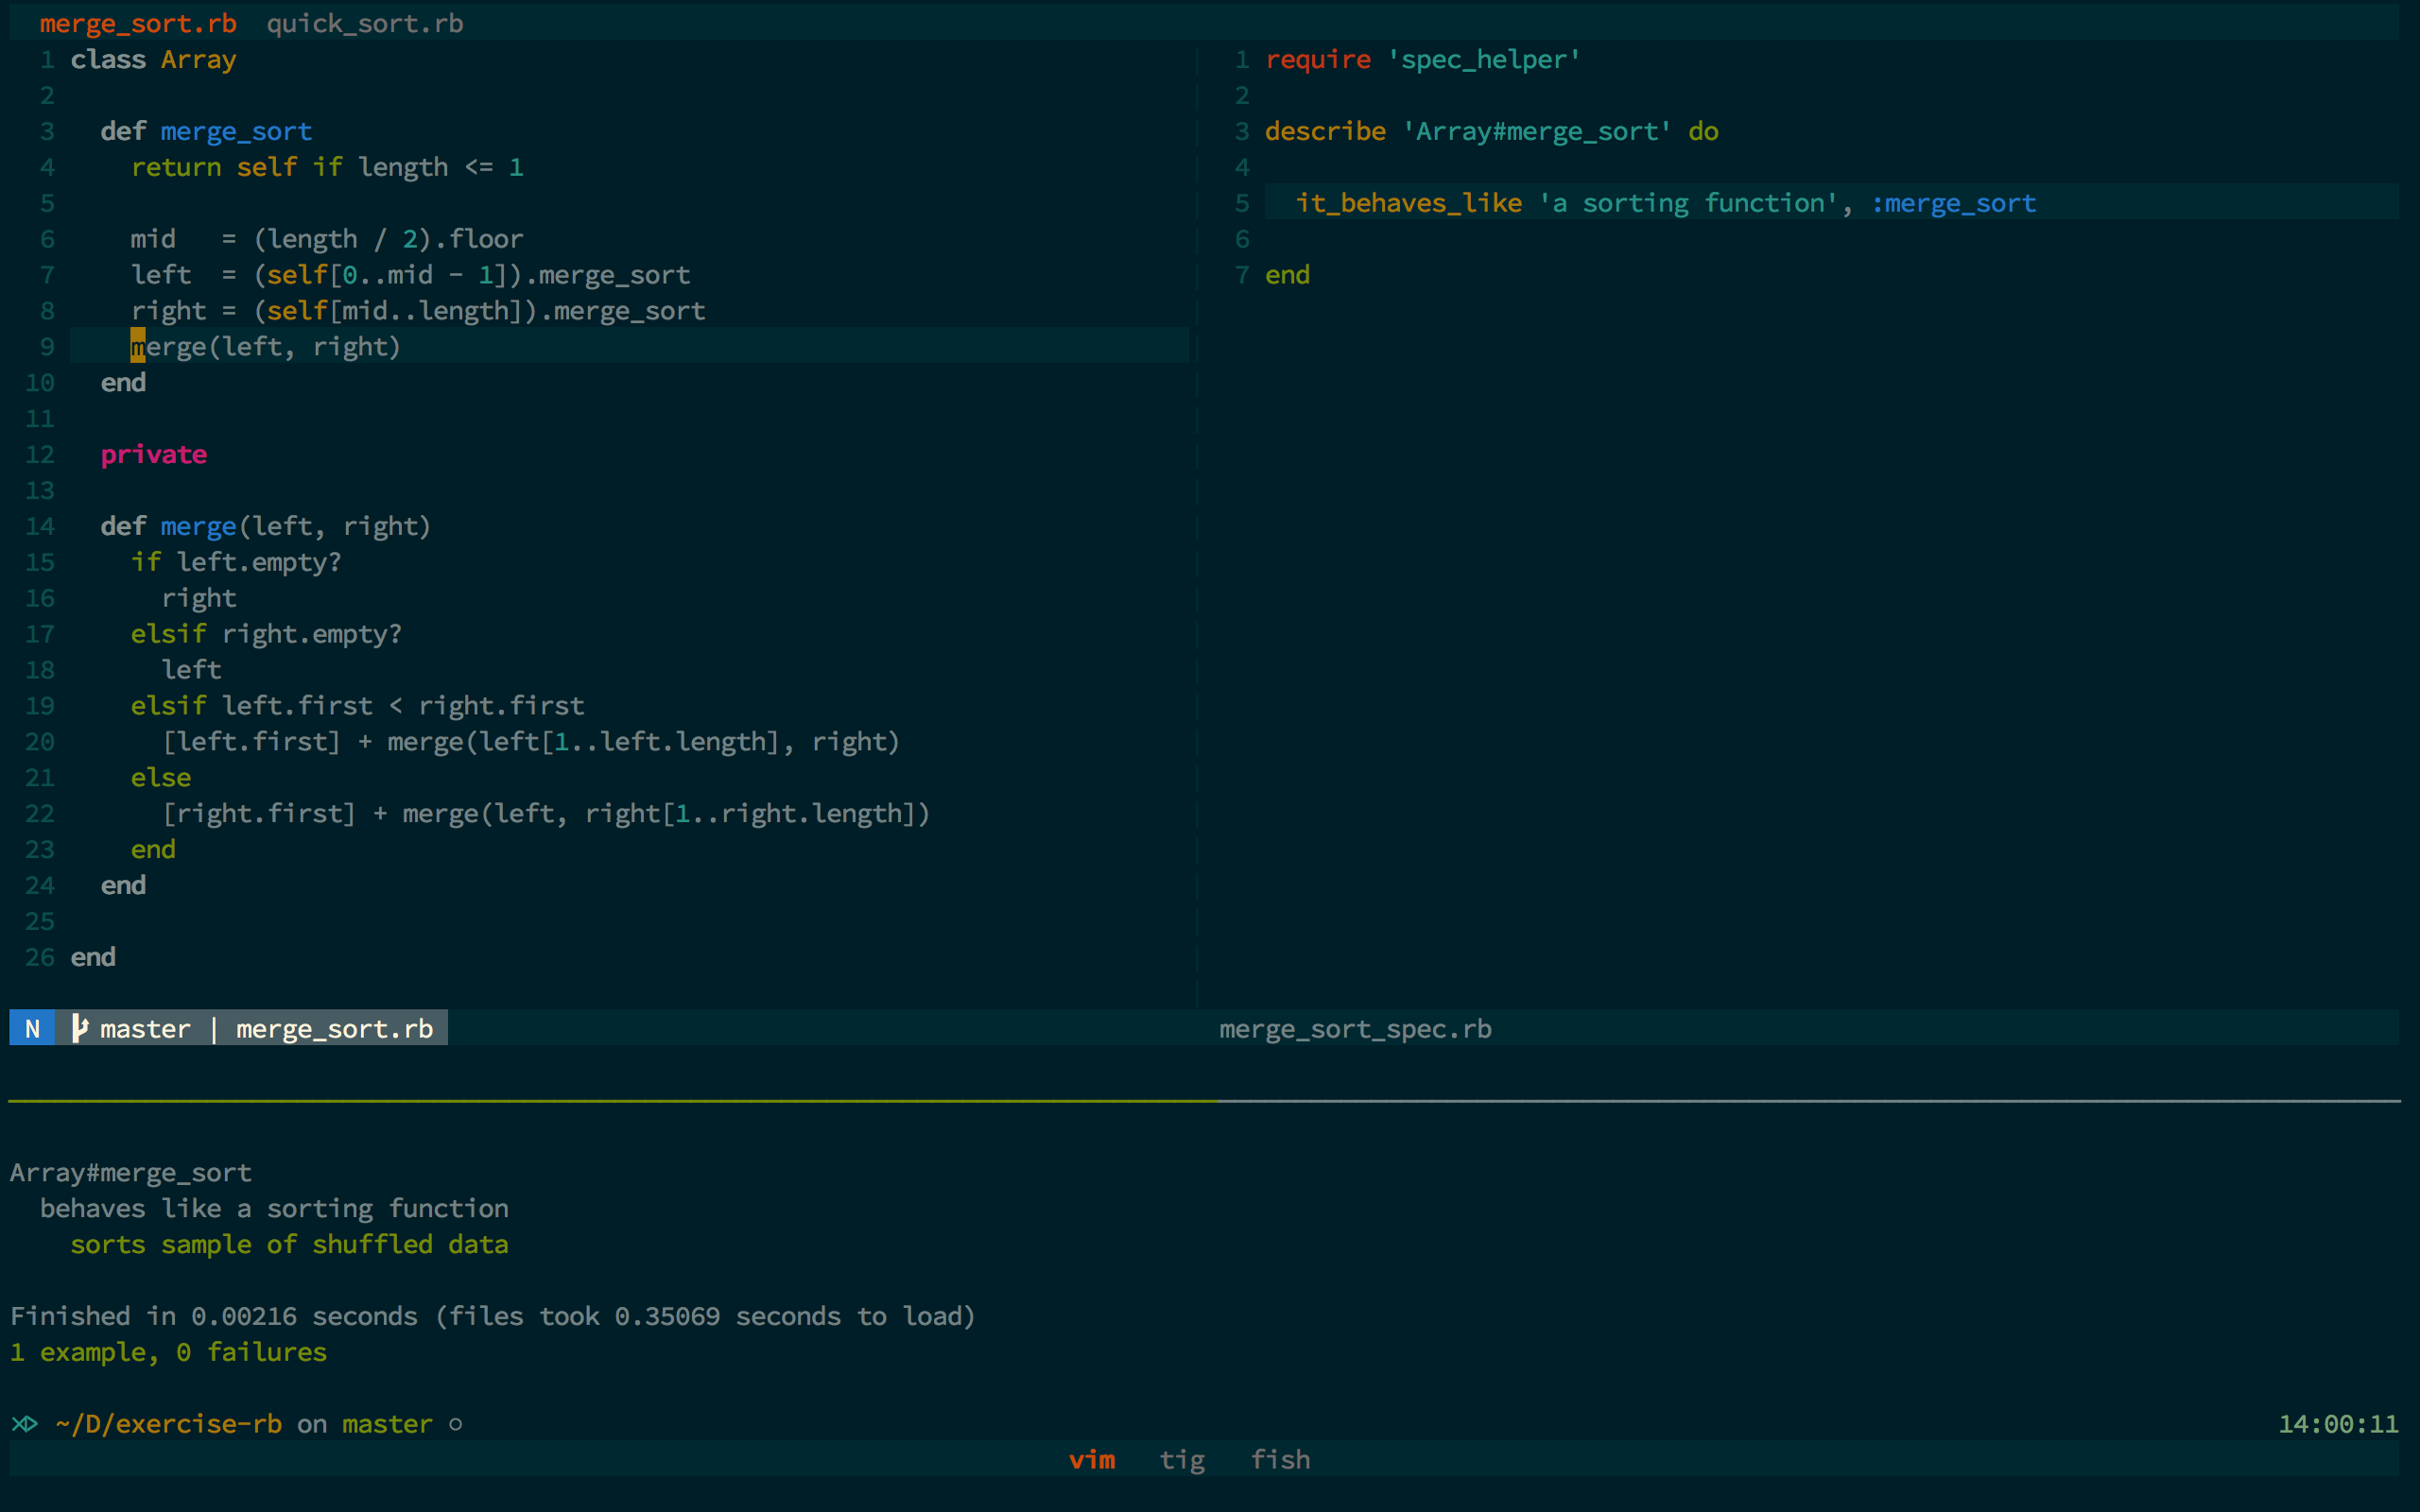The image size is (2420, 1512).
Task: Click the private keyword on line 12
Action: coord(154,454)
